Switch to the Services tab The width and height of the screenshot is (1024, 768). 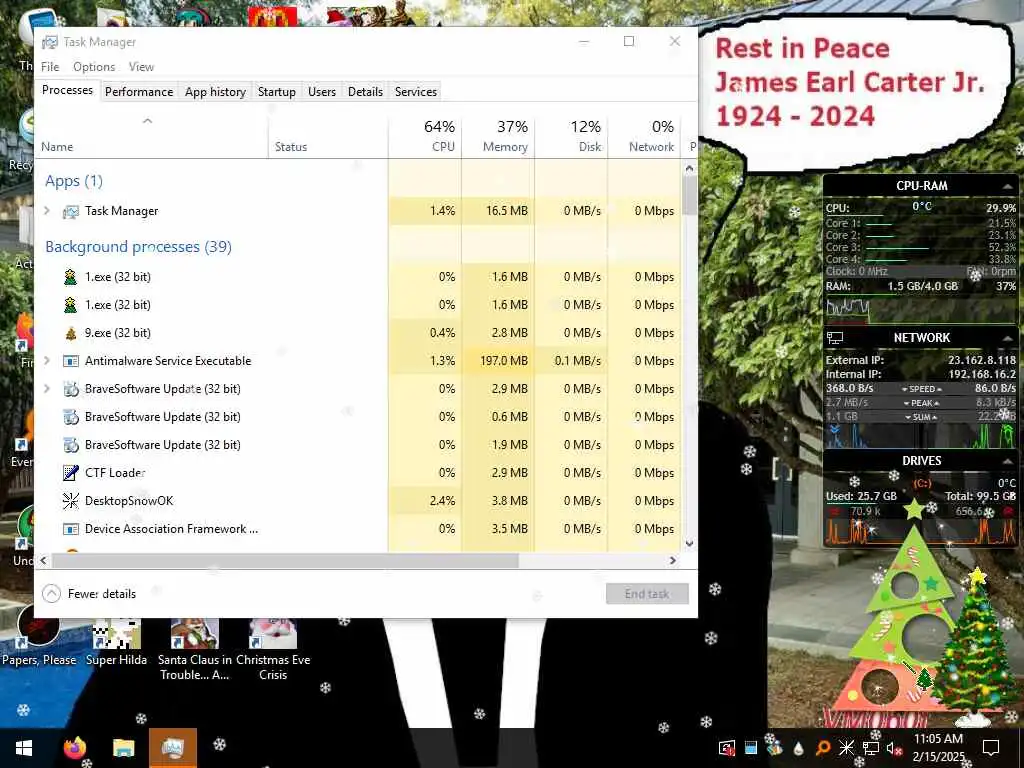click(x=416, y=92)
